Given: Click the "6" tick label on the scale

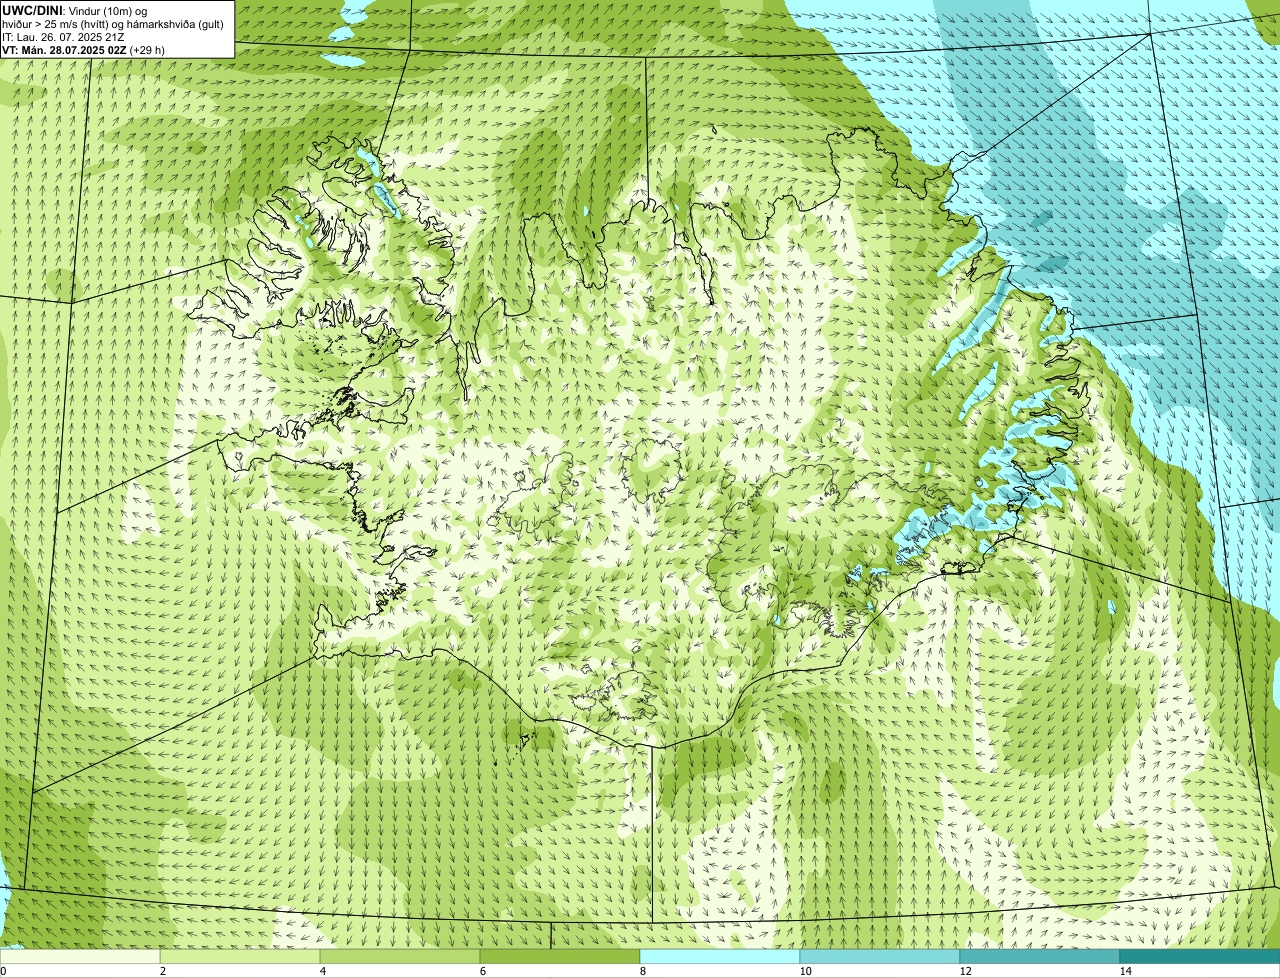Looking at the screenshot, I should pos(482,971).
